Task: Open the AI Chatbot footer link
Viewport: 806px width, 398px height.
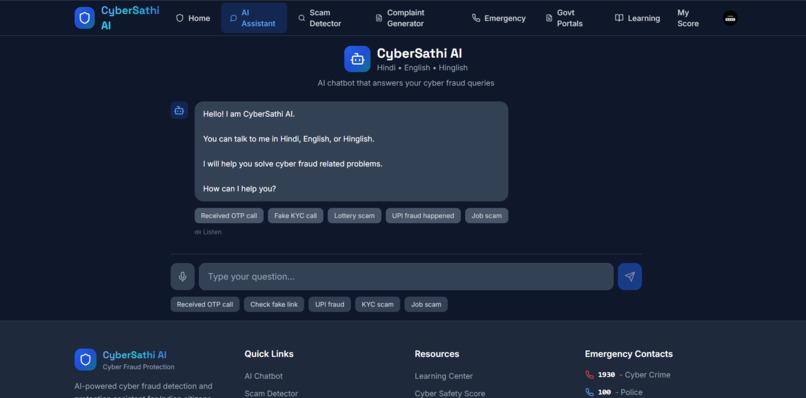Action: click(x=263, y=376)
